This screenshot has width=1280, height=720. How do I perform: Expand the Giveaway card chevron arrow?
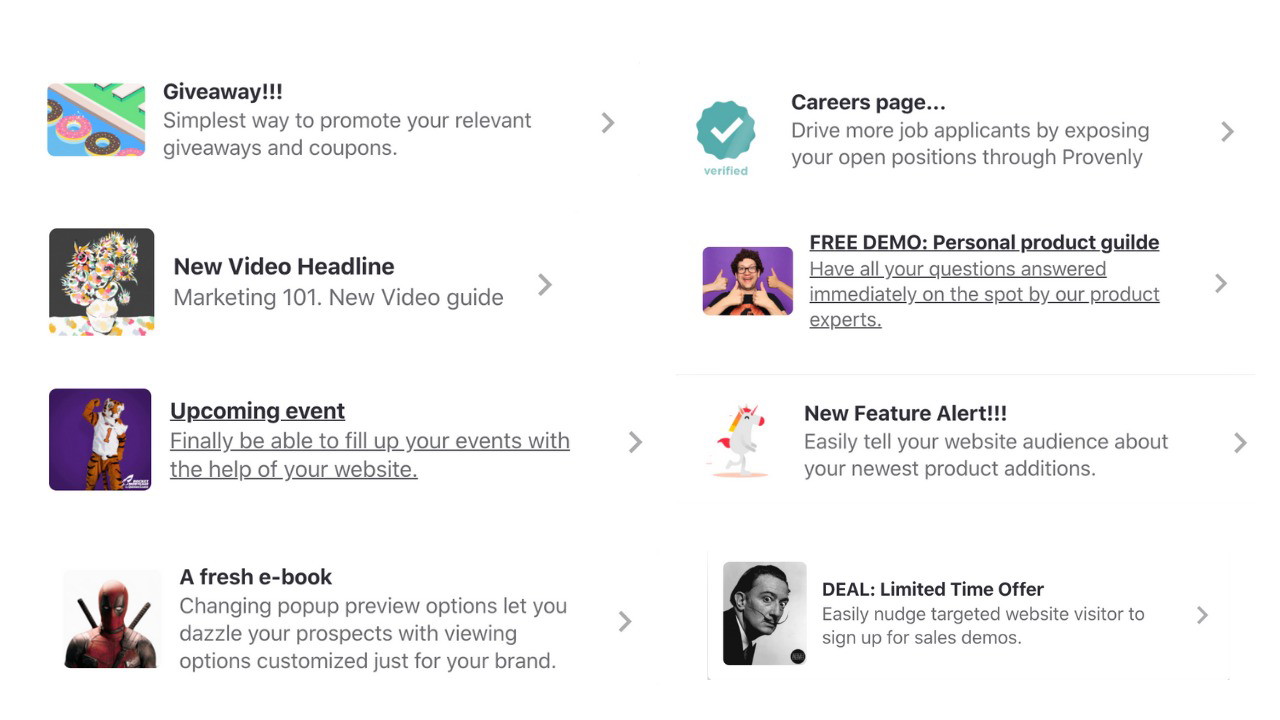[x=608, y=122]
